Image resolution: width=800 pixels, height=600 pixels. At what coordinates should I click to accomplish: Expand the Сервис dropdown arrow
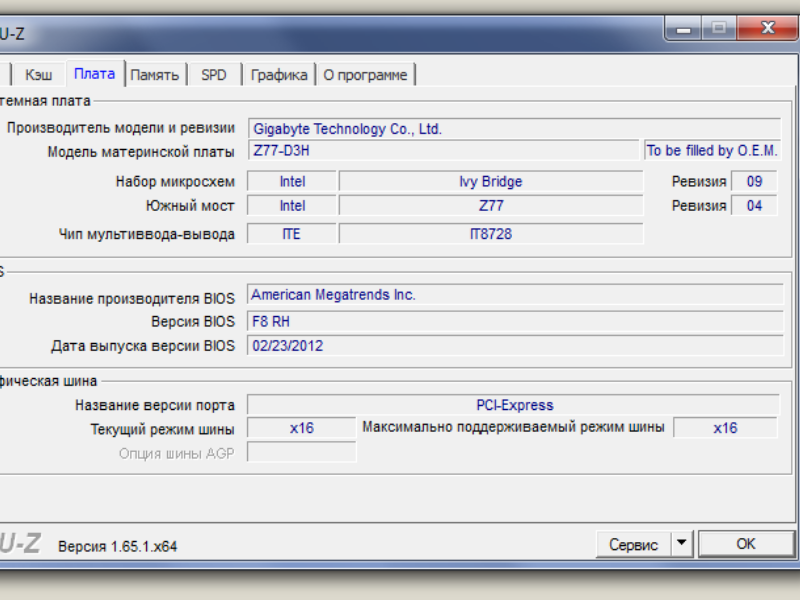click(x=681, y=543)
